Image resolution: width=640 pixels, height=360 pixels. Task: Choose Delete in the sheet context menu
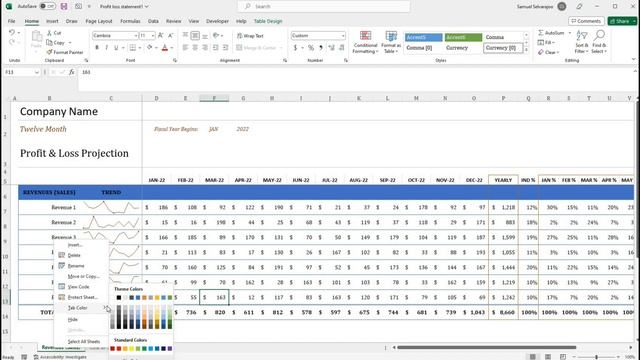(74, 255)
